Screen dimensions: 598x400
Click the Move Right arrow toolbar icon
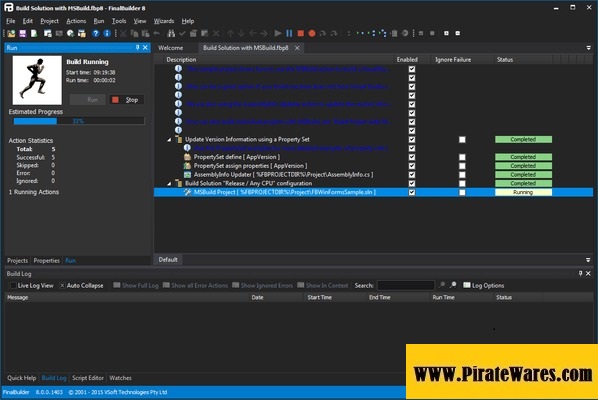pos(264,34)
